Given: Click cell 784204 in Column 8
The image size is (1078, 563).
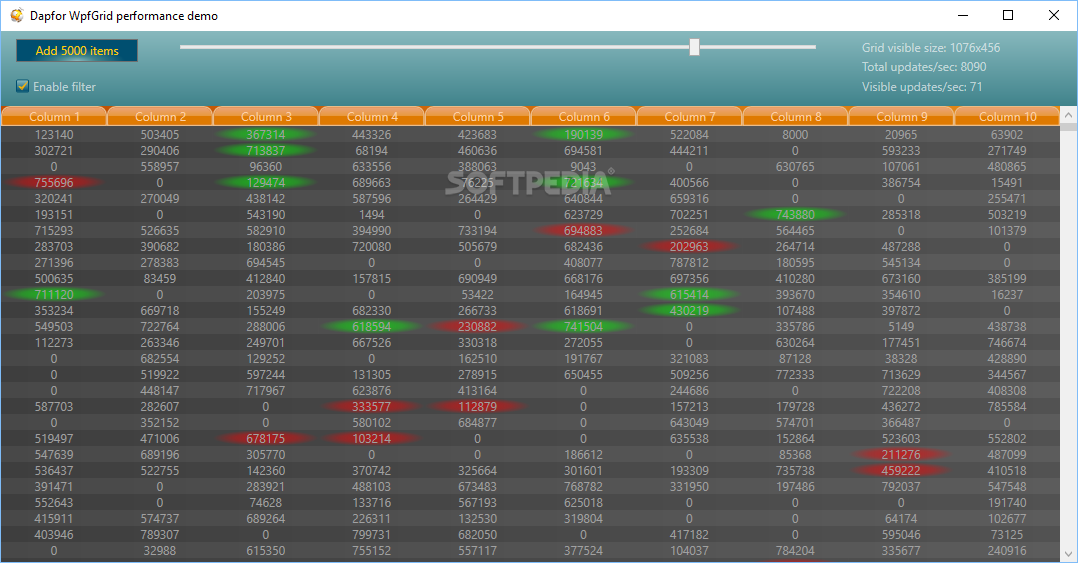Looking at the screenshot, I should pyautogui.click(x=795, y=551).
